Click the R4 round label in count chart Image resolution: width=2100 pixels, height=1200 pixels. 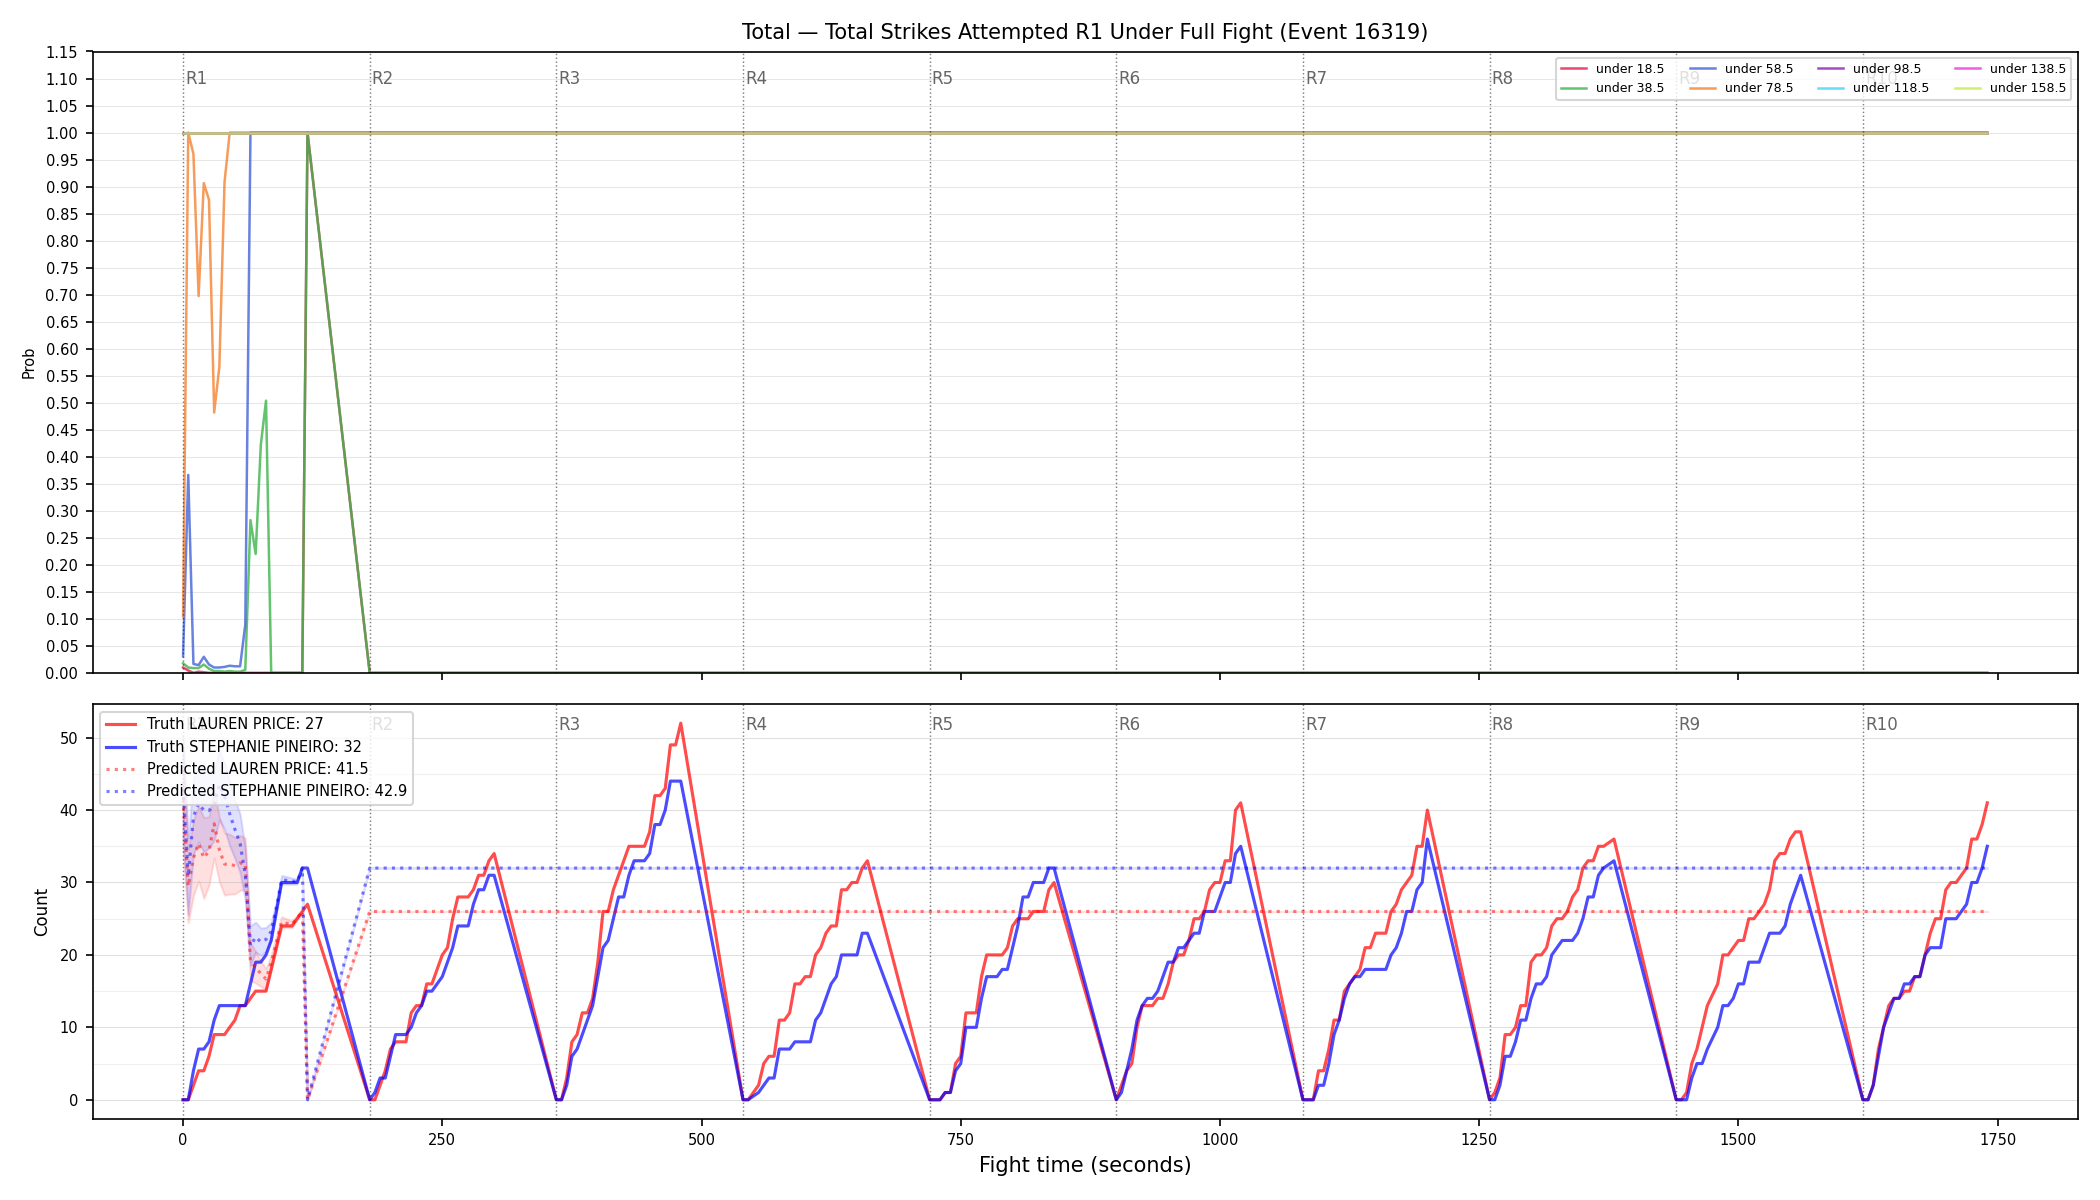pos(756,724)
